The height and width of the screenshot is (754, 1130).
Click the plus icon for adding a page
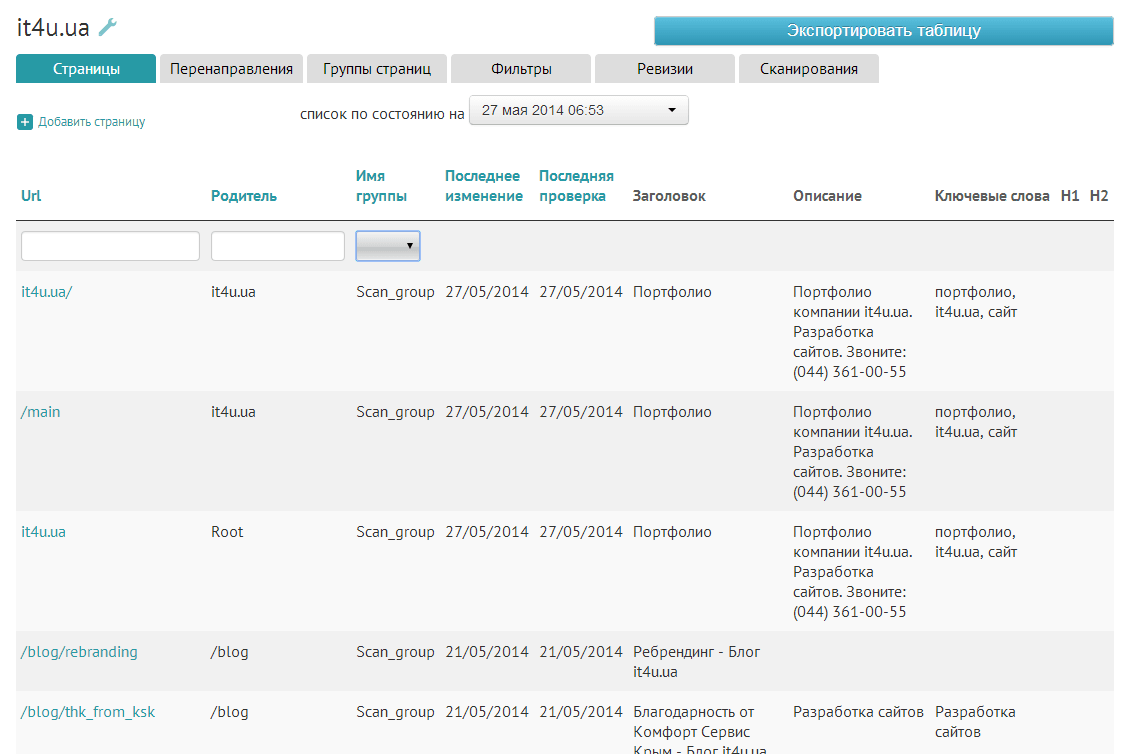tap(25, 122)
